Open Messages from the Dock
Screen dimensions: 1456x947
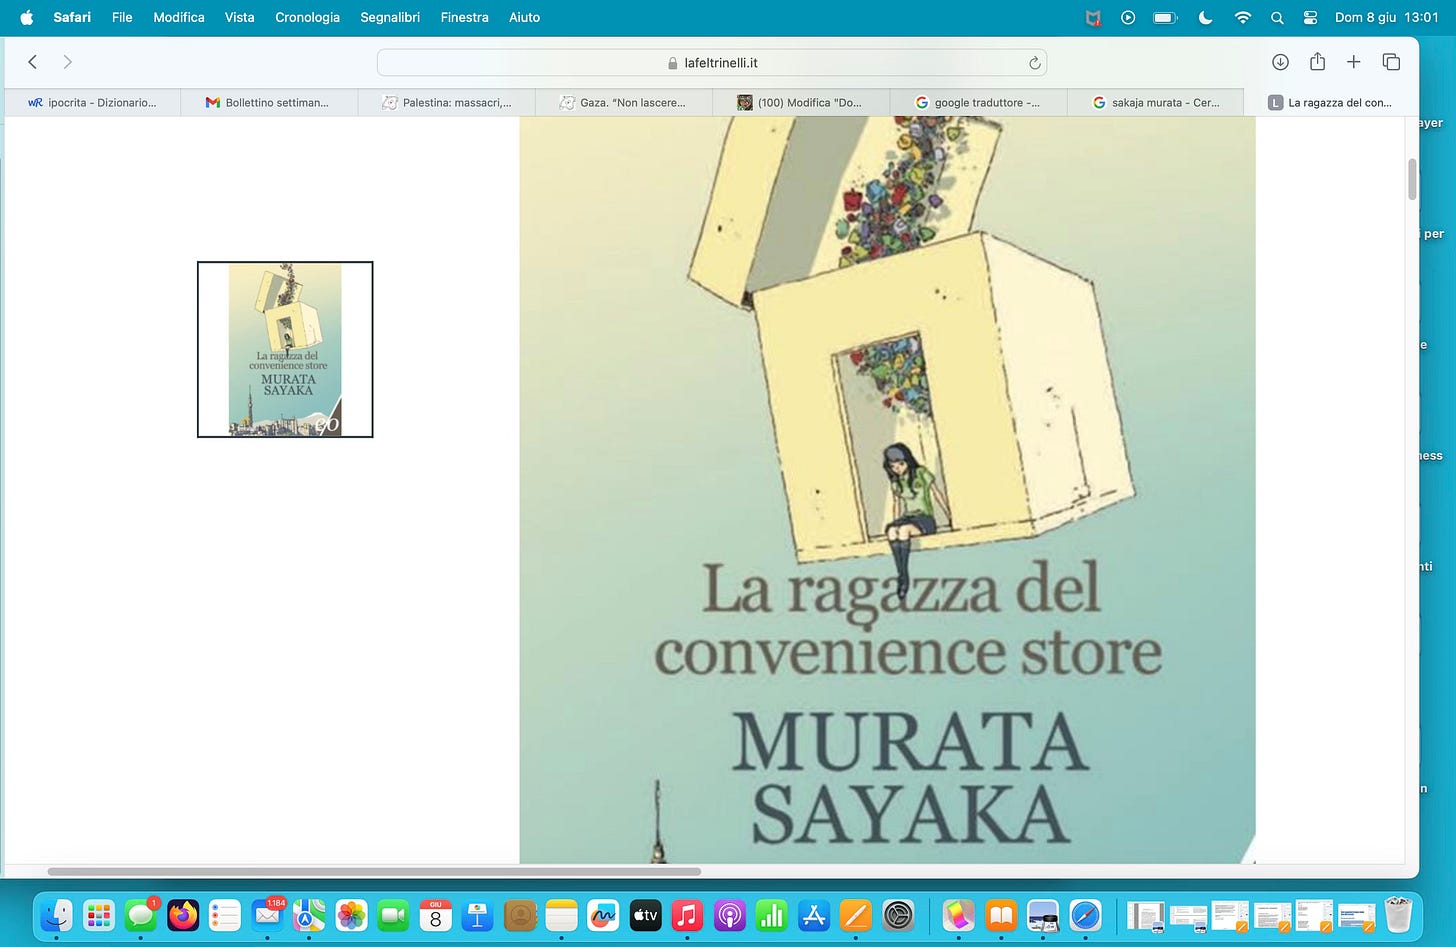click(141, 914)
